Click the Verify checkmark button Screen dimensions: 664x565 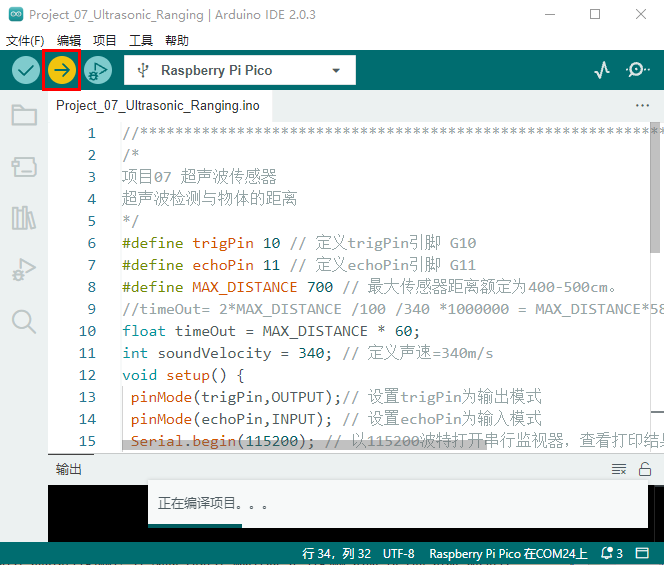(x=26, y=70)
